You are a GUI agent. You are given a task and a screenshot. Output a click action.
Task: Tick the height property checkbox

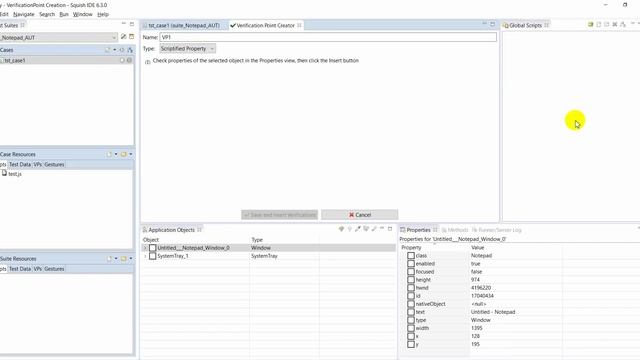tap(411, 280)
